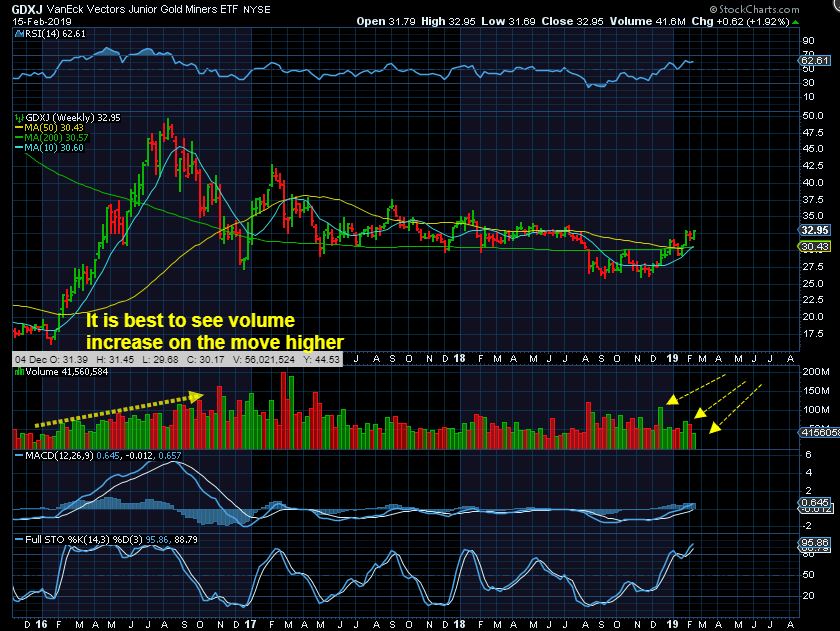The image size is (840, 631).
Task: Click year 16 on the bottom time axis
Action: (41, 625)
